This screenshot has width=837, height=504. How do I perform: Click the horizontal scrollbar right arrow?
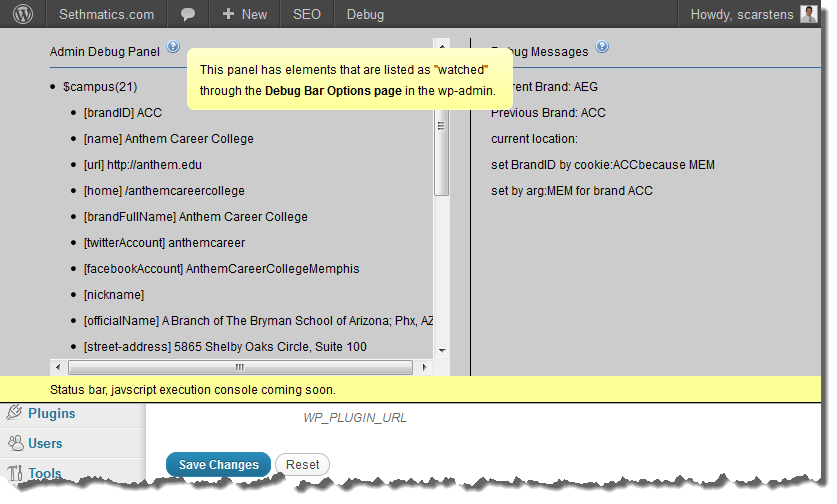click(424, 367)
